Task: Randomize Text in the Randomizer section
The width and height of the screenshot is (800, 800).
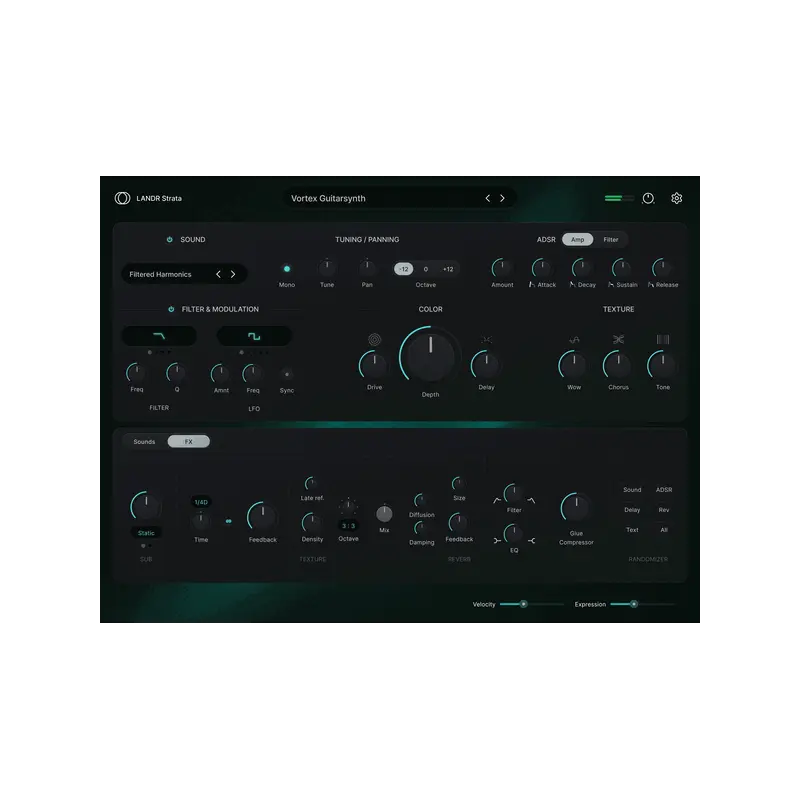Action: 632,530
